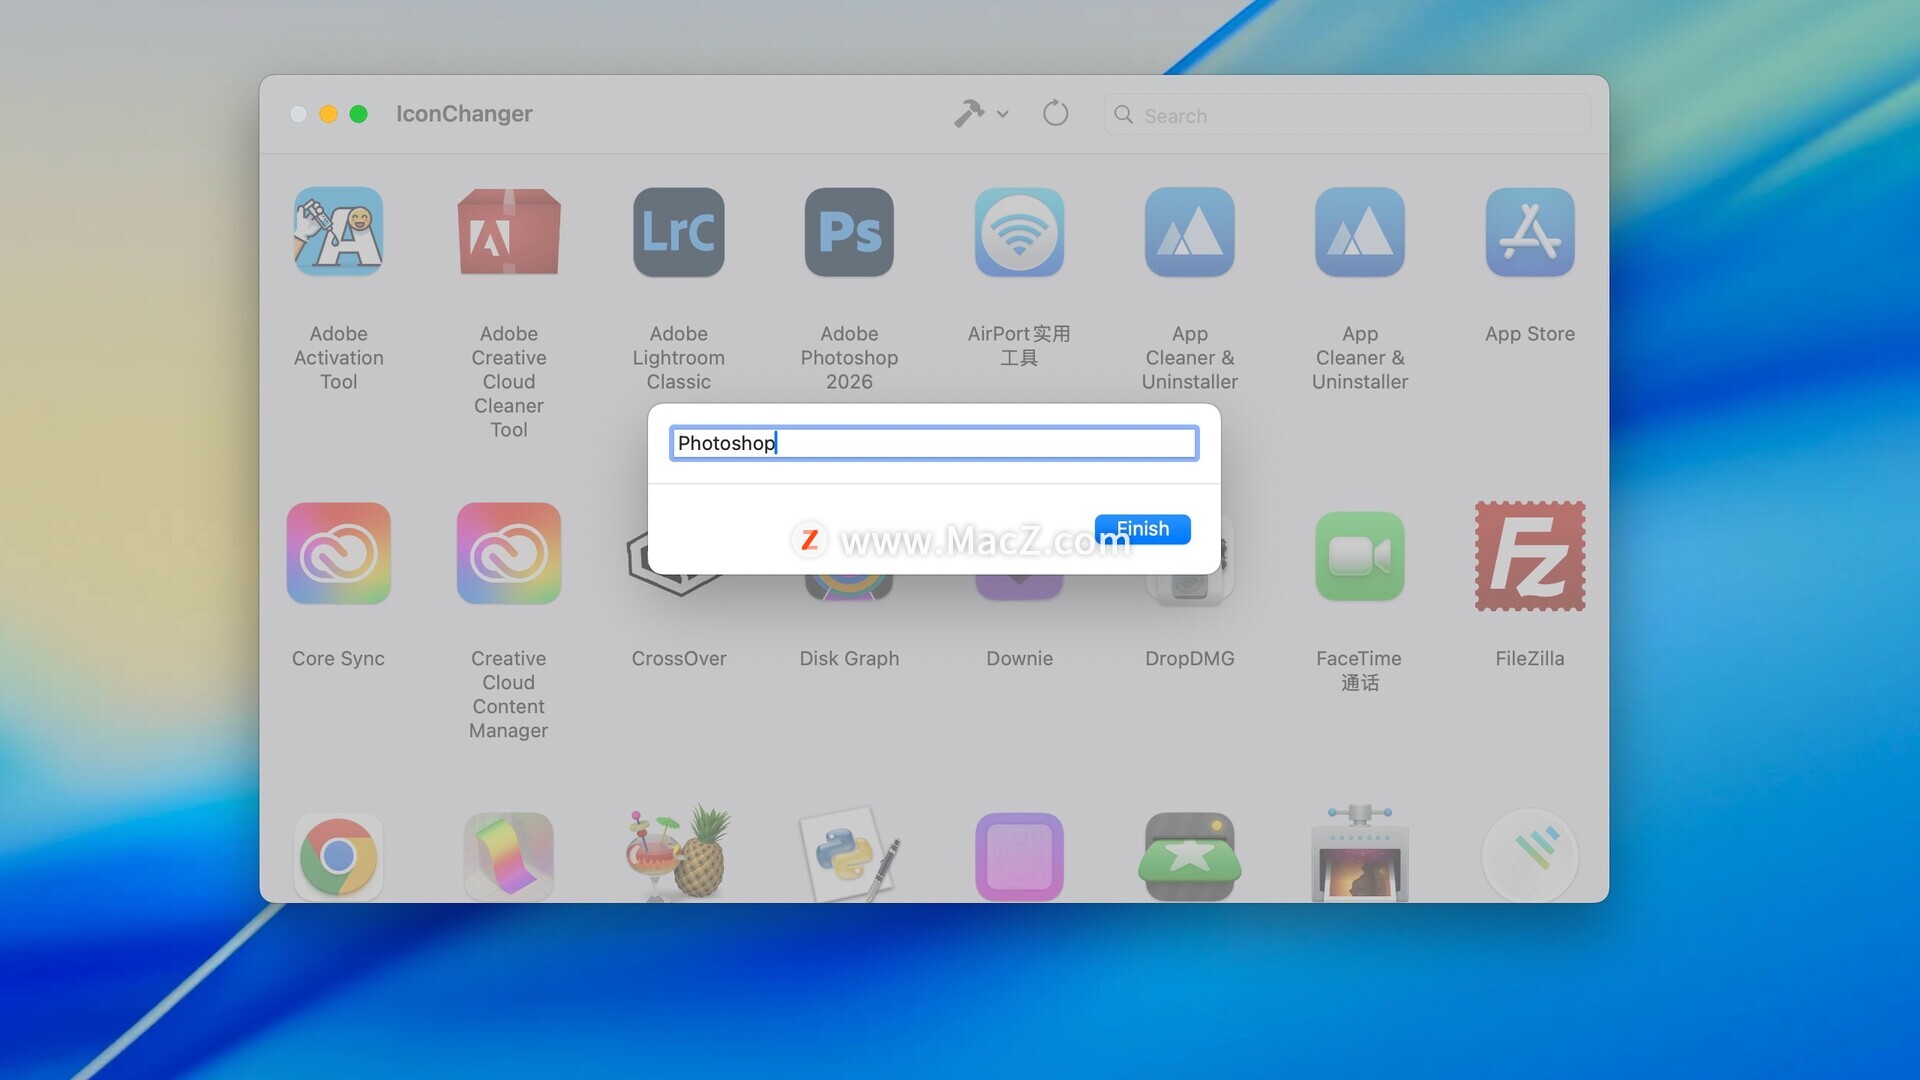
Task: Select the pineapple and cocktail app icon
Action: (x=678, y=854)
